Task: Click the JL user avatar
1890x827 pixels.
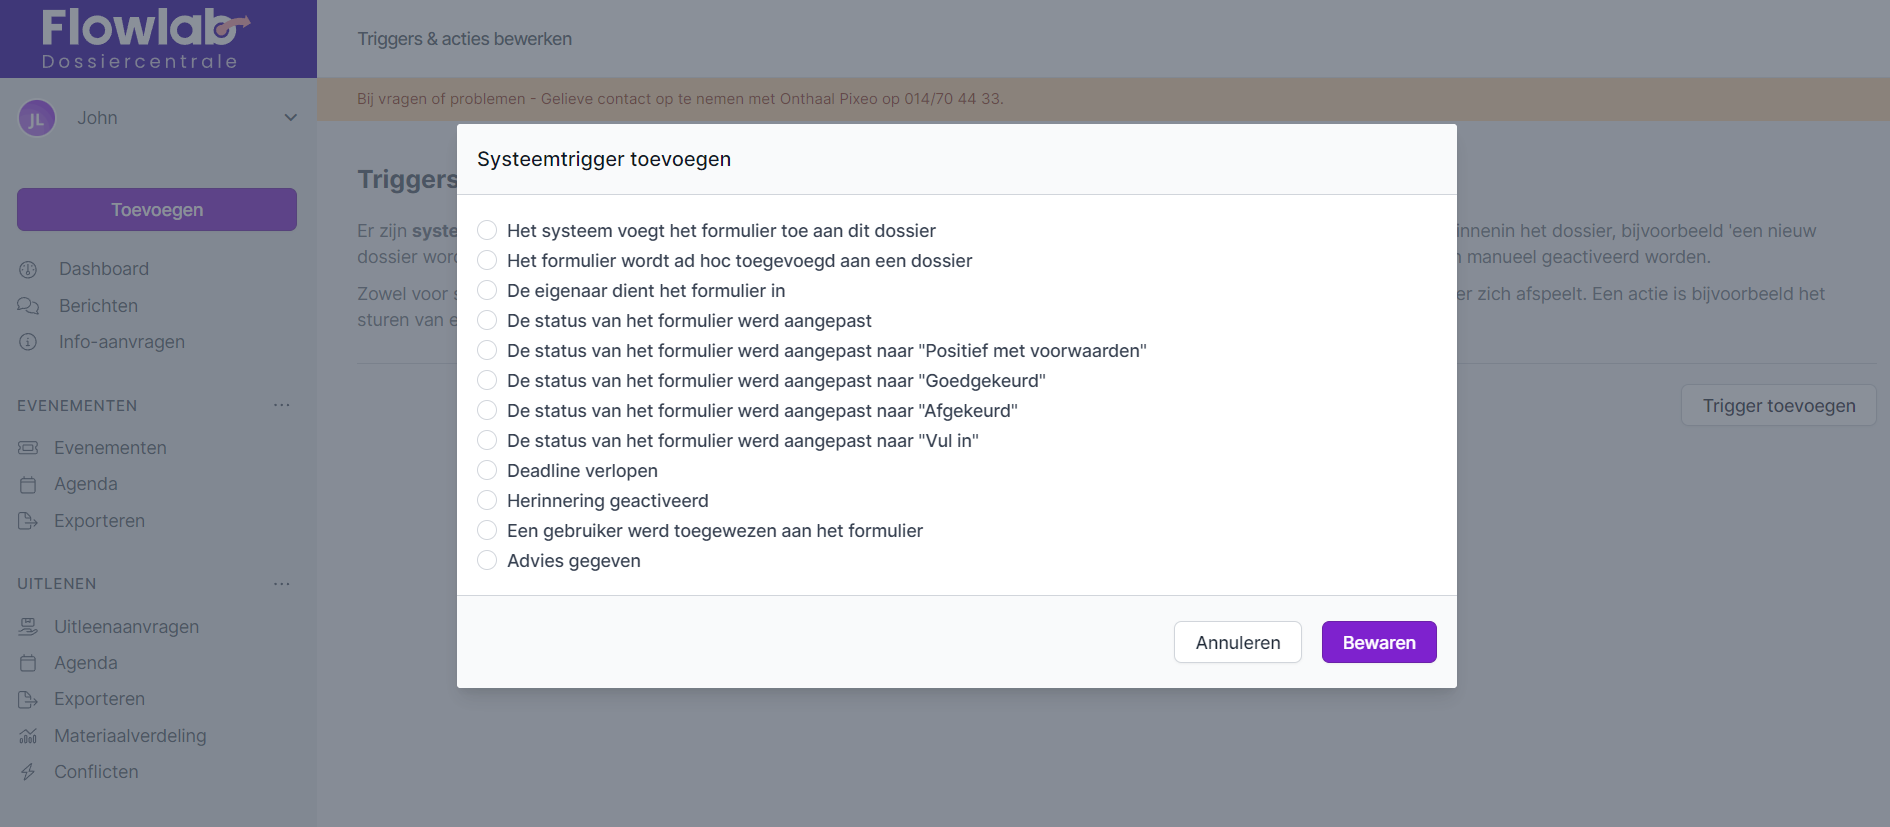Action: pyautogui.click(x=37, y=118)
